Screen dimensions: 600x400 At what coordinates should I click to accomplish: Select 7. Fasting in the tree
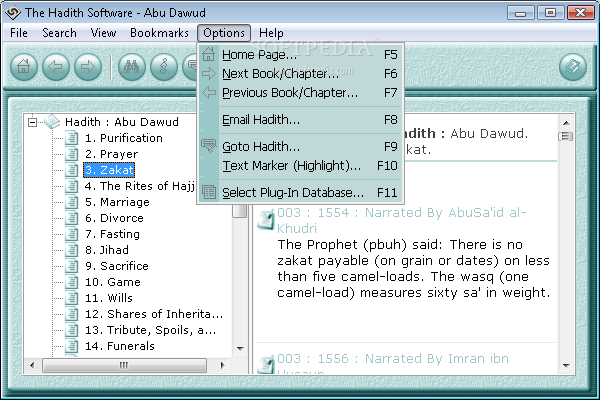click(x=112, y=234)
